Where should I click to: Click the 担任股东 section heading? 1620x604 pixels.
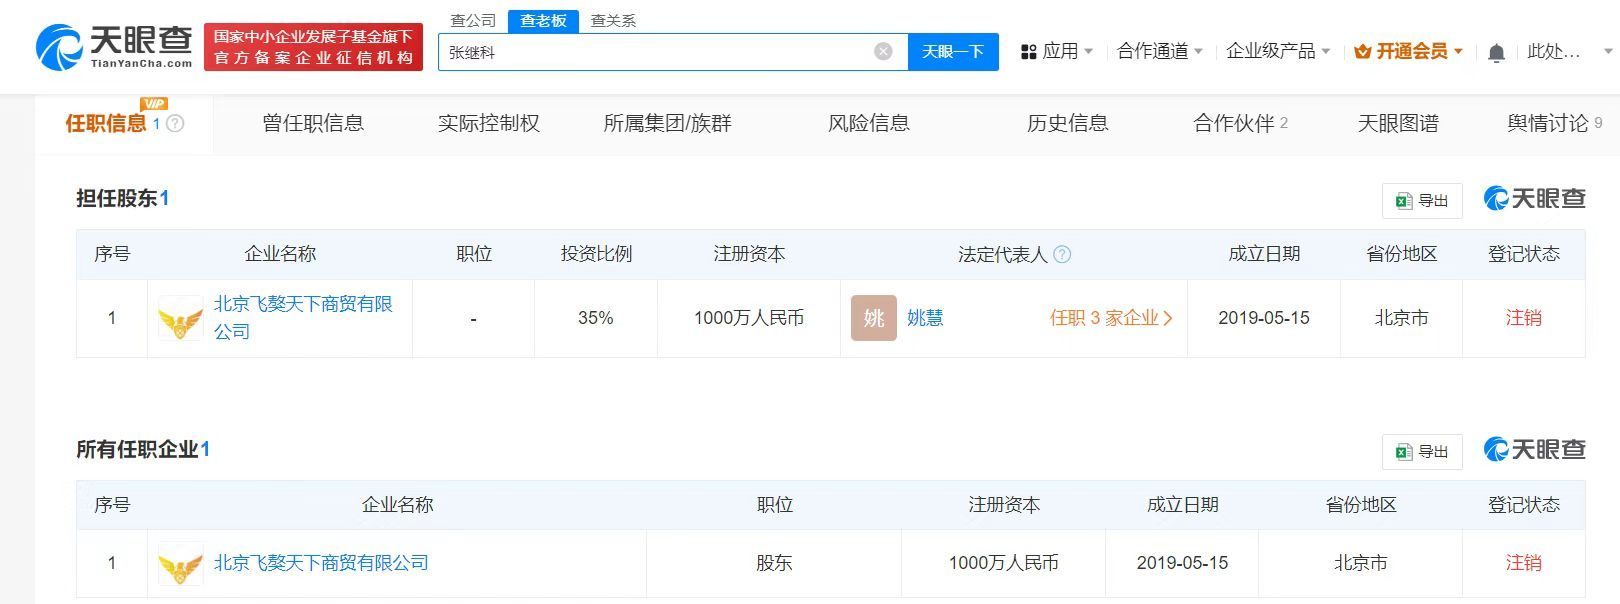coord(123,198)
